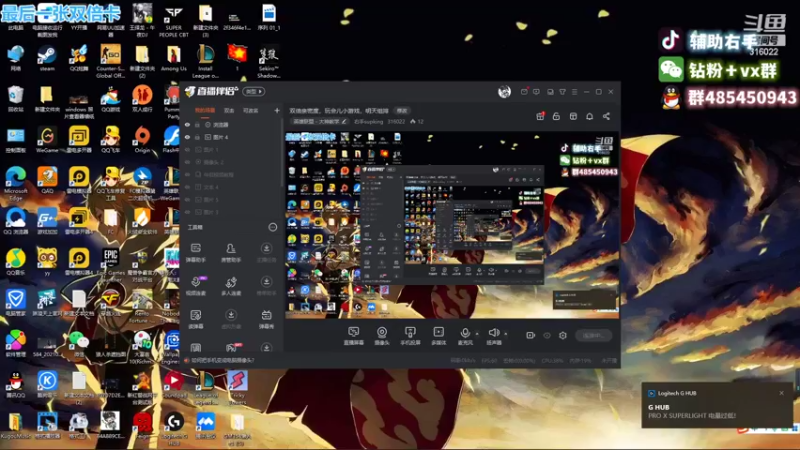The height and width of the screenshot is (450, 800).
Task: Open the Recycle Bin (回收站) icon
Action: [x=15, y=98]
